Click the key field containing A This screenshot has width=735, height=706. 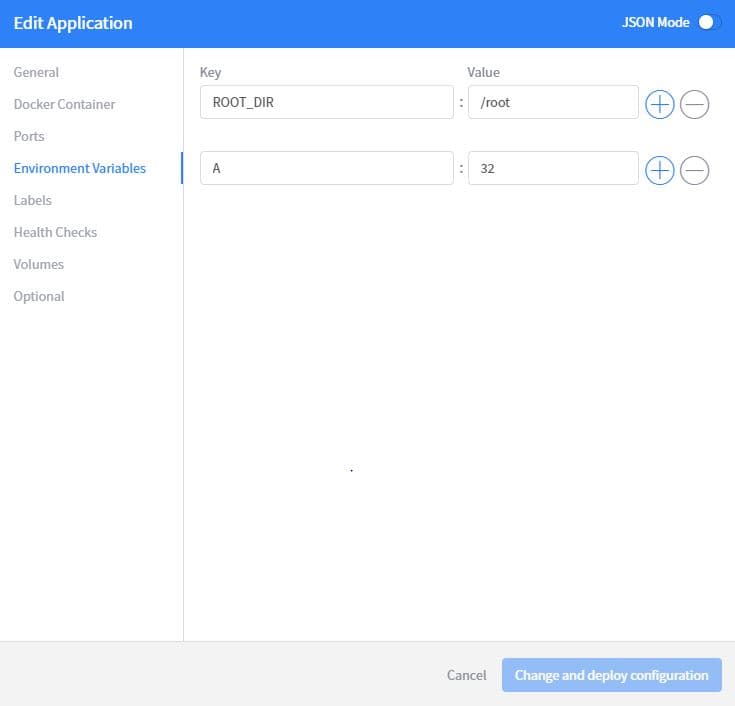pyautogui.click(x=326, y=169)
